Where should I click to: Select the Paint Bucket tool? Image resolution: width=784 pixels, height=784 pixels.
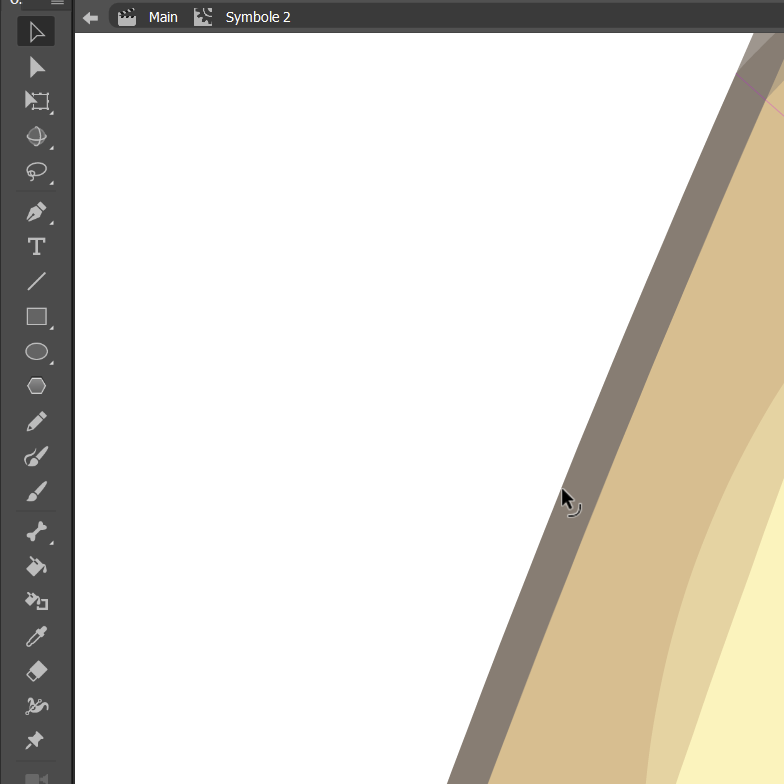pyautogui.click(x=36, y=566)
